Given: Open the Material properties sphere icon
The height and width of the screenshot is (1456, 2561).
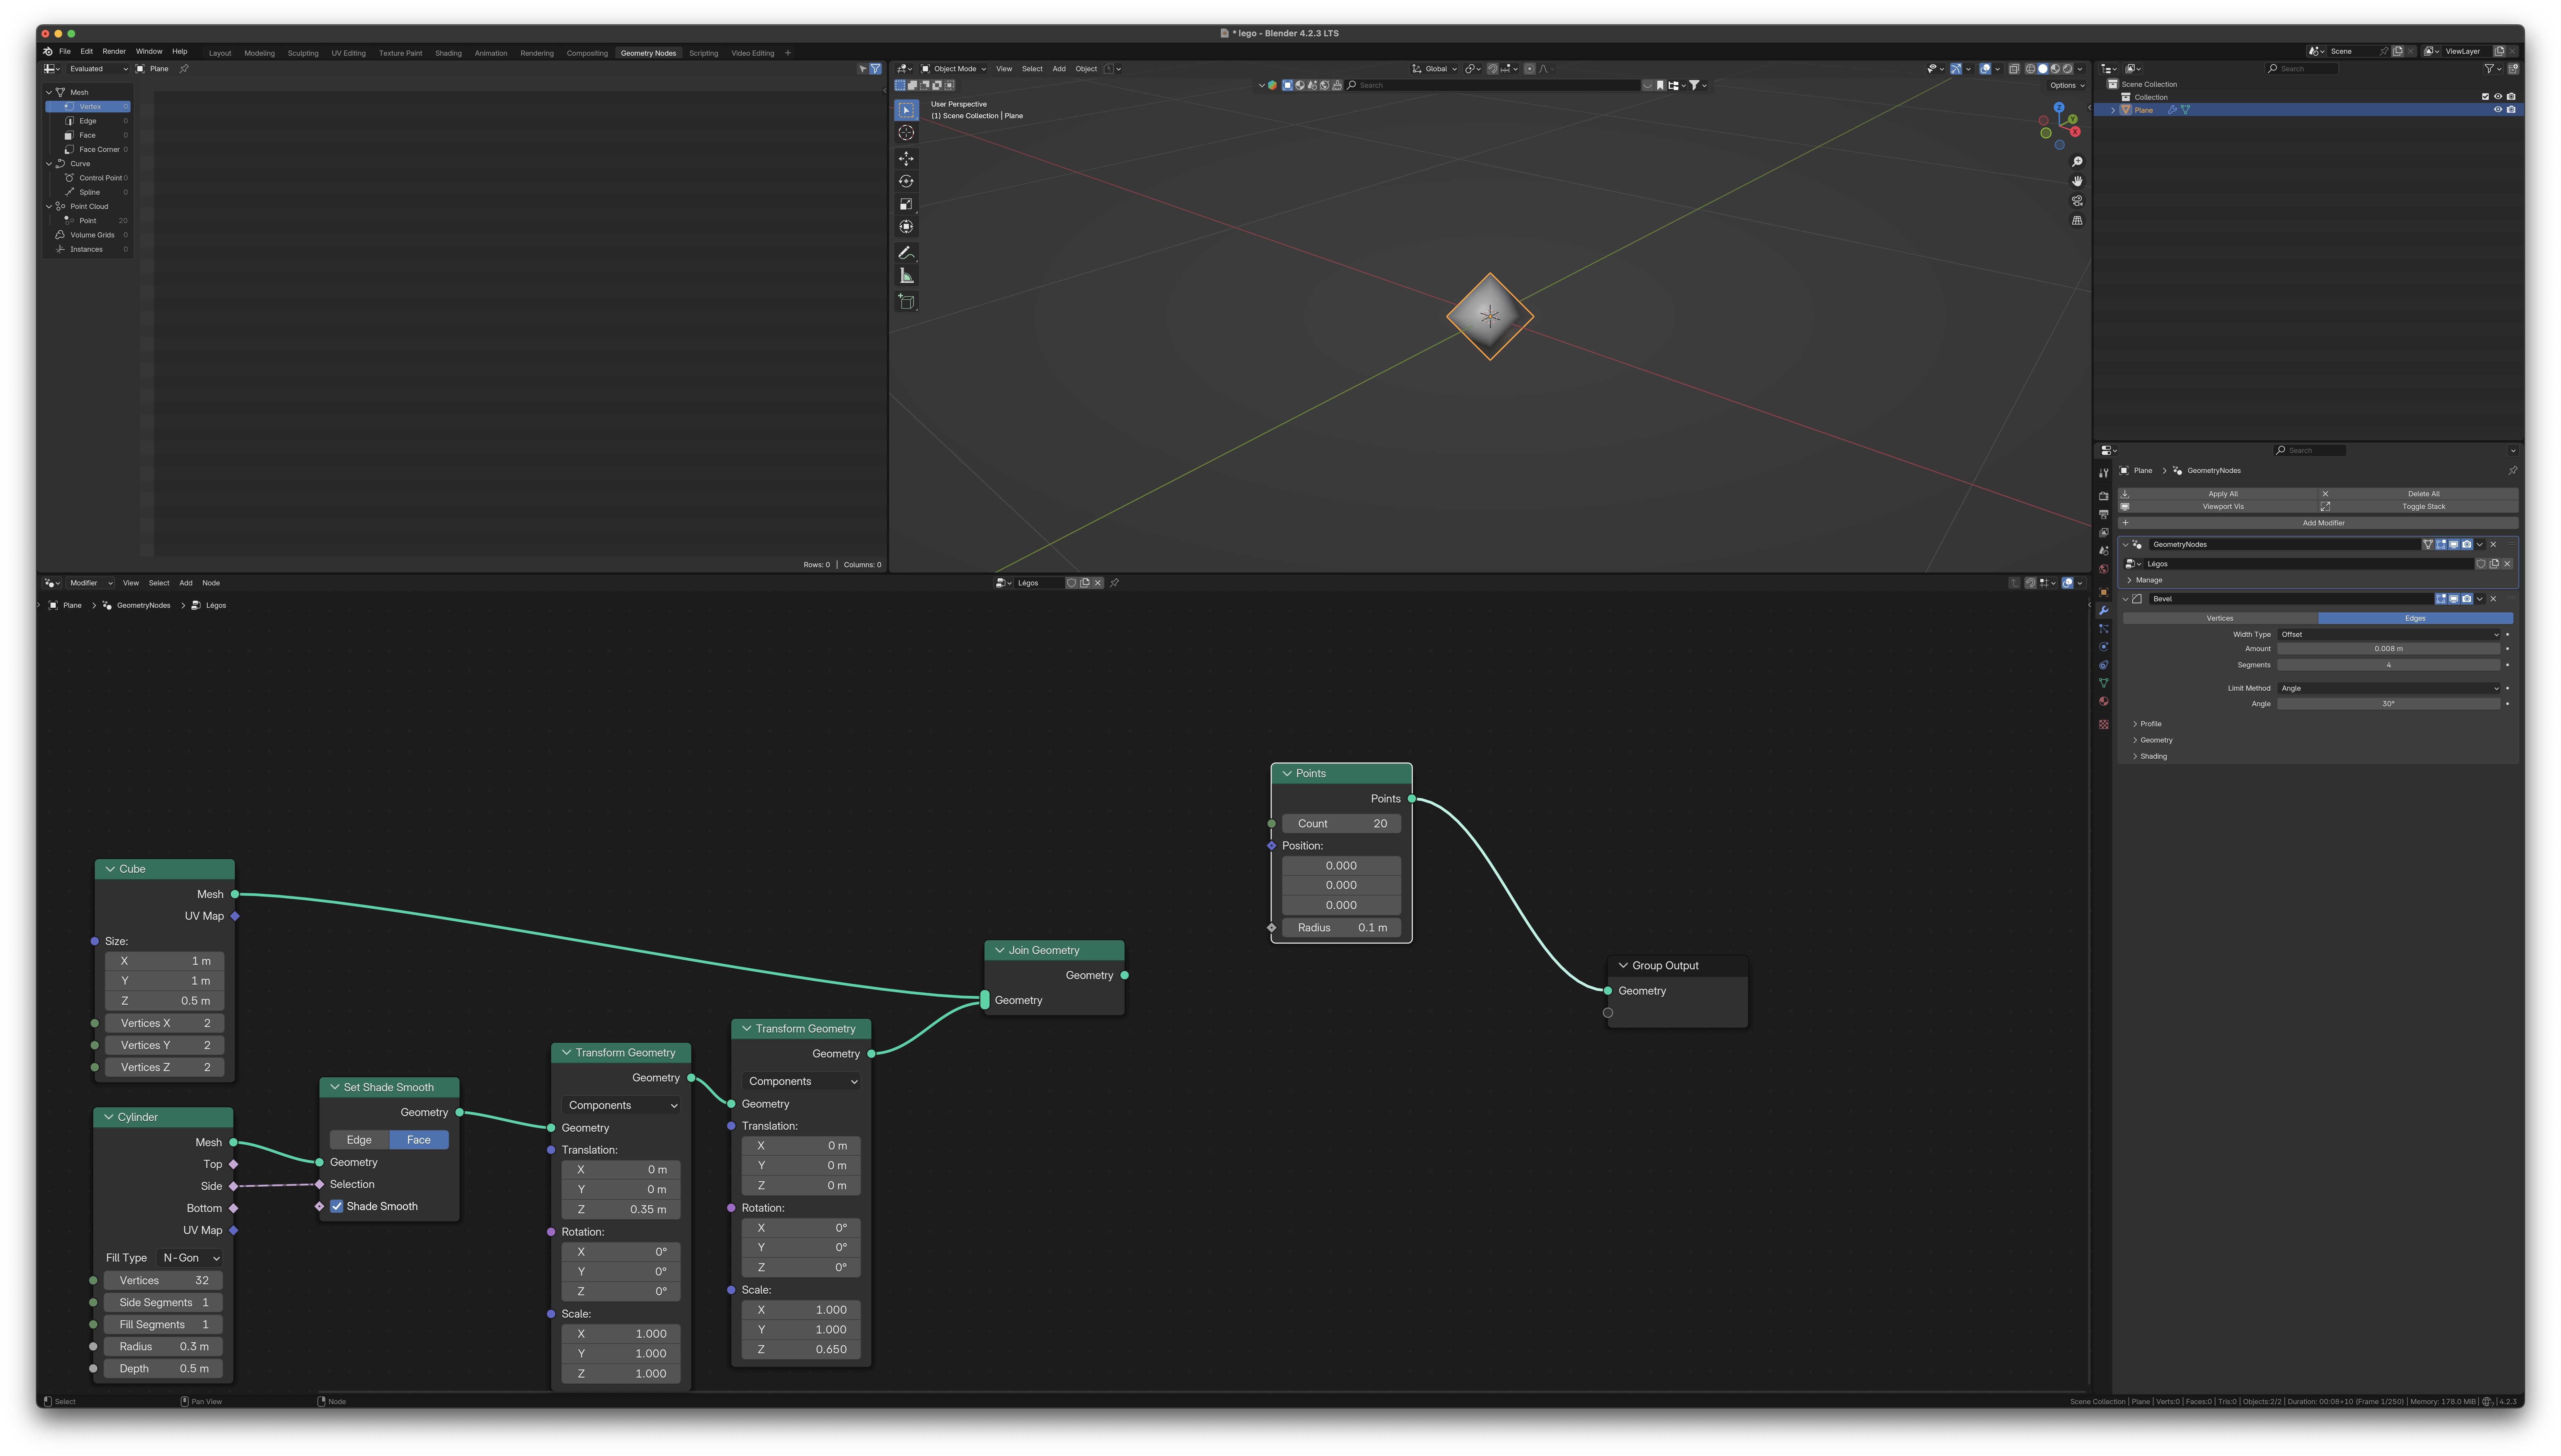Looking at the screenshot, I should coord(2104,701).
